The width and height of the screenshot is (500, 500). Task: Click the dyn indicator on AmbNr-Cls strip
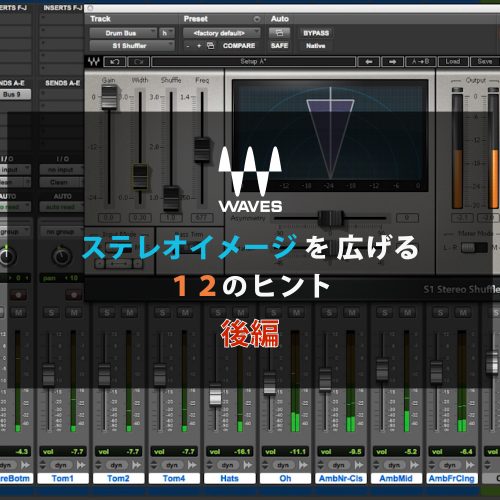(x=339, y=465)
